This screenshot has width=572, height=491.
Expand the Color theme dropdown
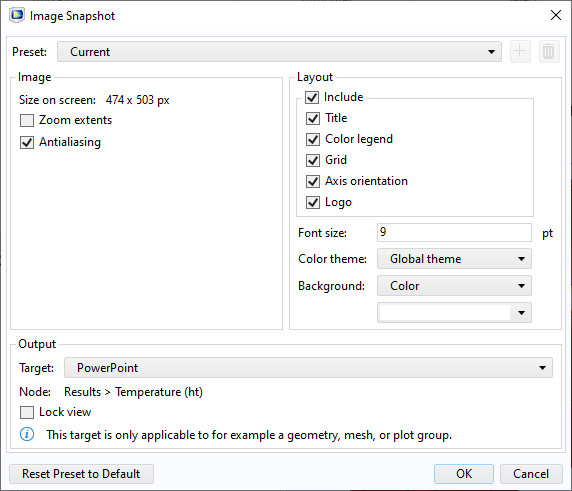coord(454,259)
